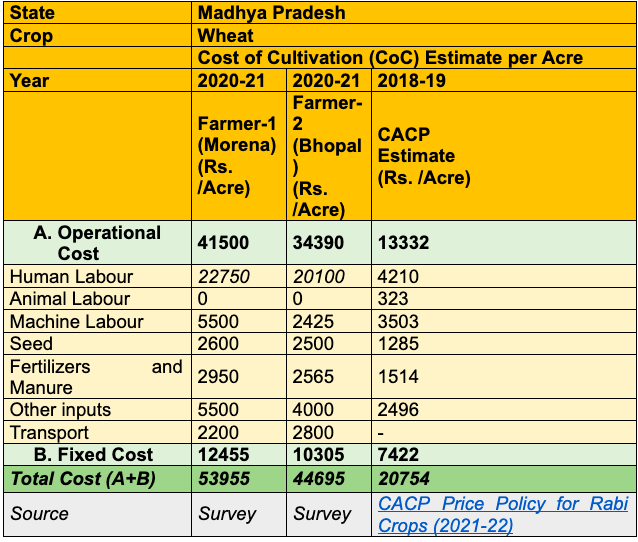Click the Seed value 1285

pos(399,344)
